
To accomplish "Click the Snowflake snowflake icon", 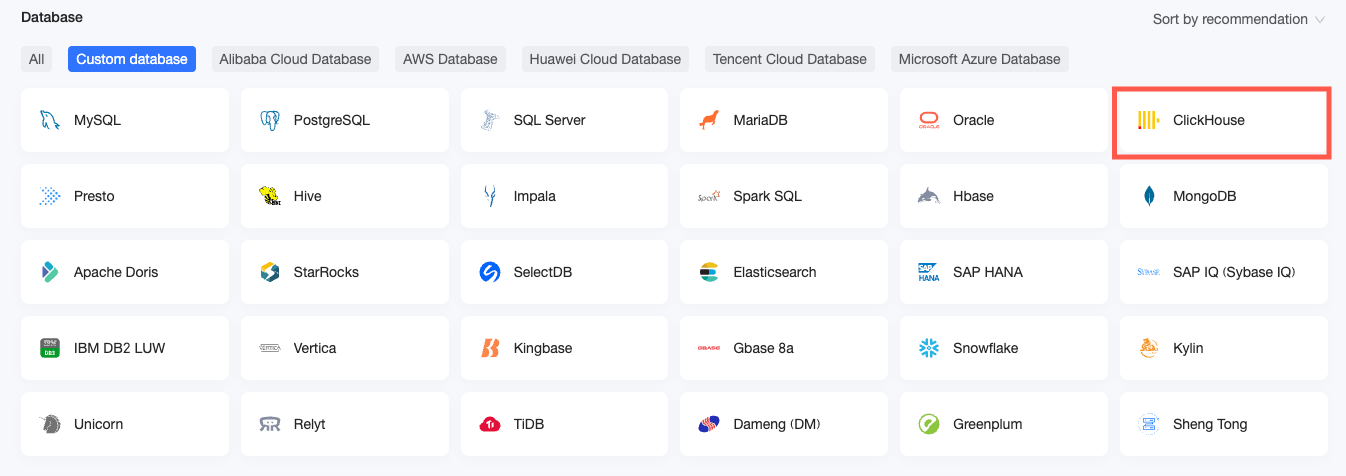I will click(x=929, y=348).
